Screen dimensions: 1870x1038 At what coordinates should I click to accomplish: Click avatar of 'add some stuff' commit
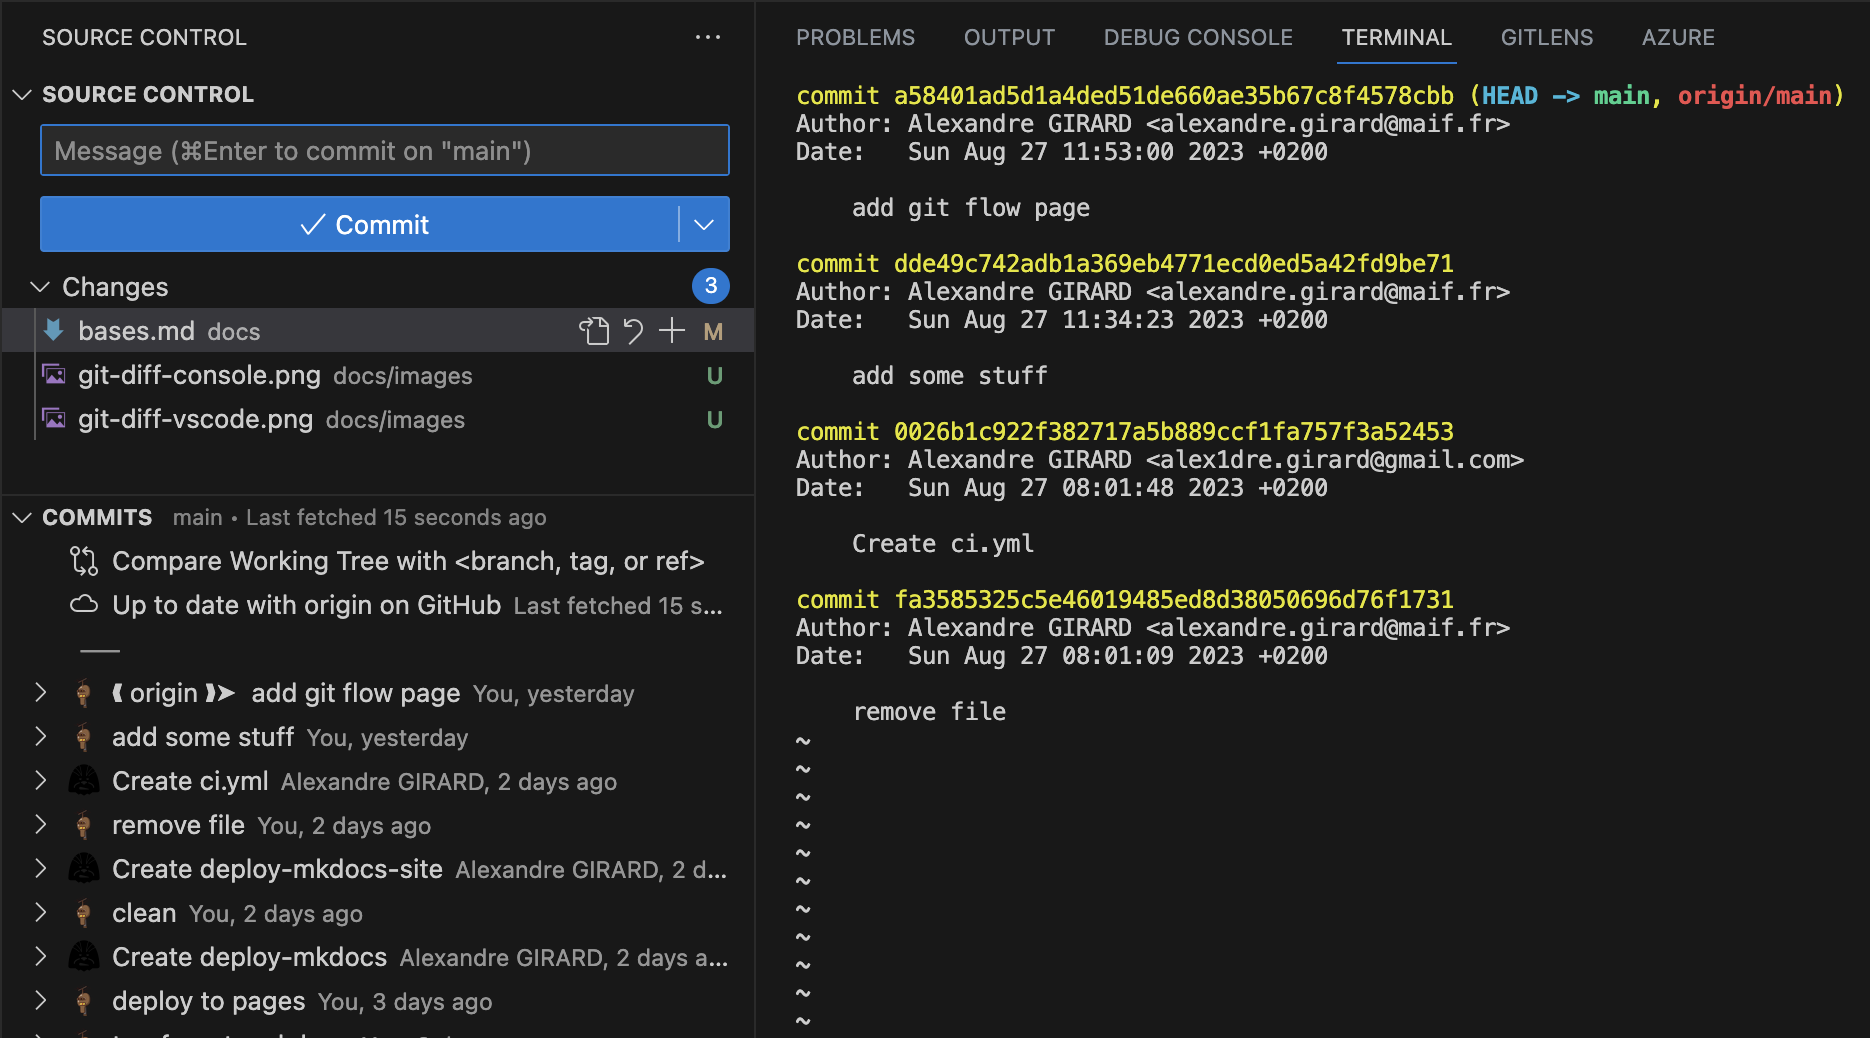tap(84, 737)
